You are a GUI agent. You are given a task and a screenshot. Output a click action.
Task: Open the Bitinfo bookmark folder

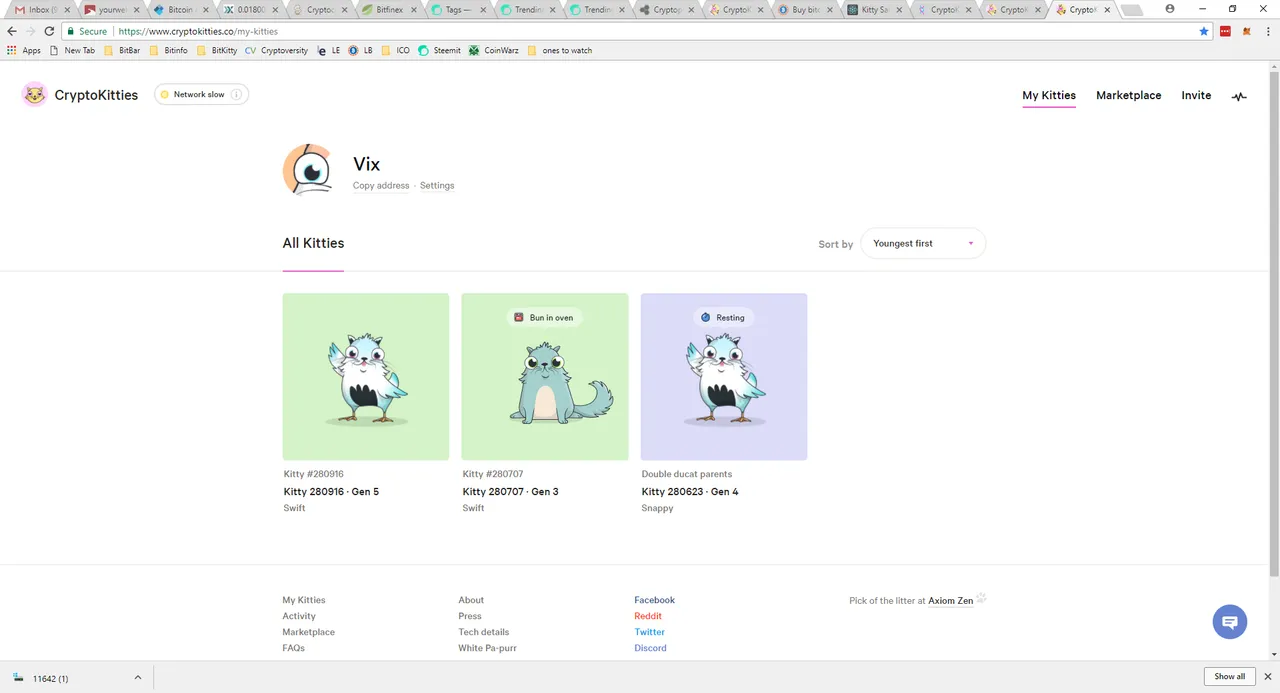pyautogui.click(x=168, y=50)
